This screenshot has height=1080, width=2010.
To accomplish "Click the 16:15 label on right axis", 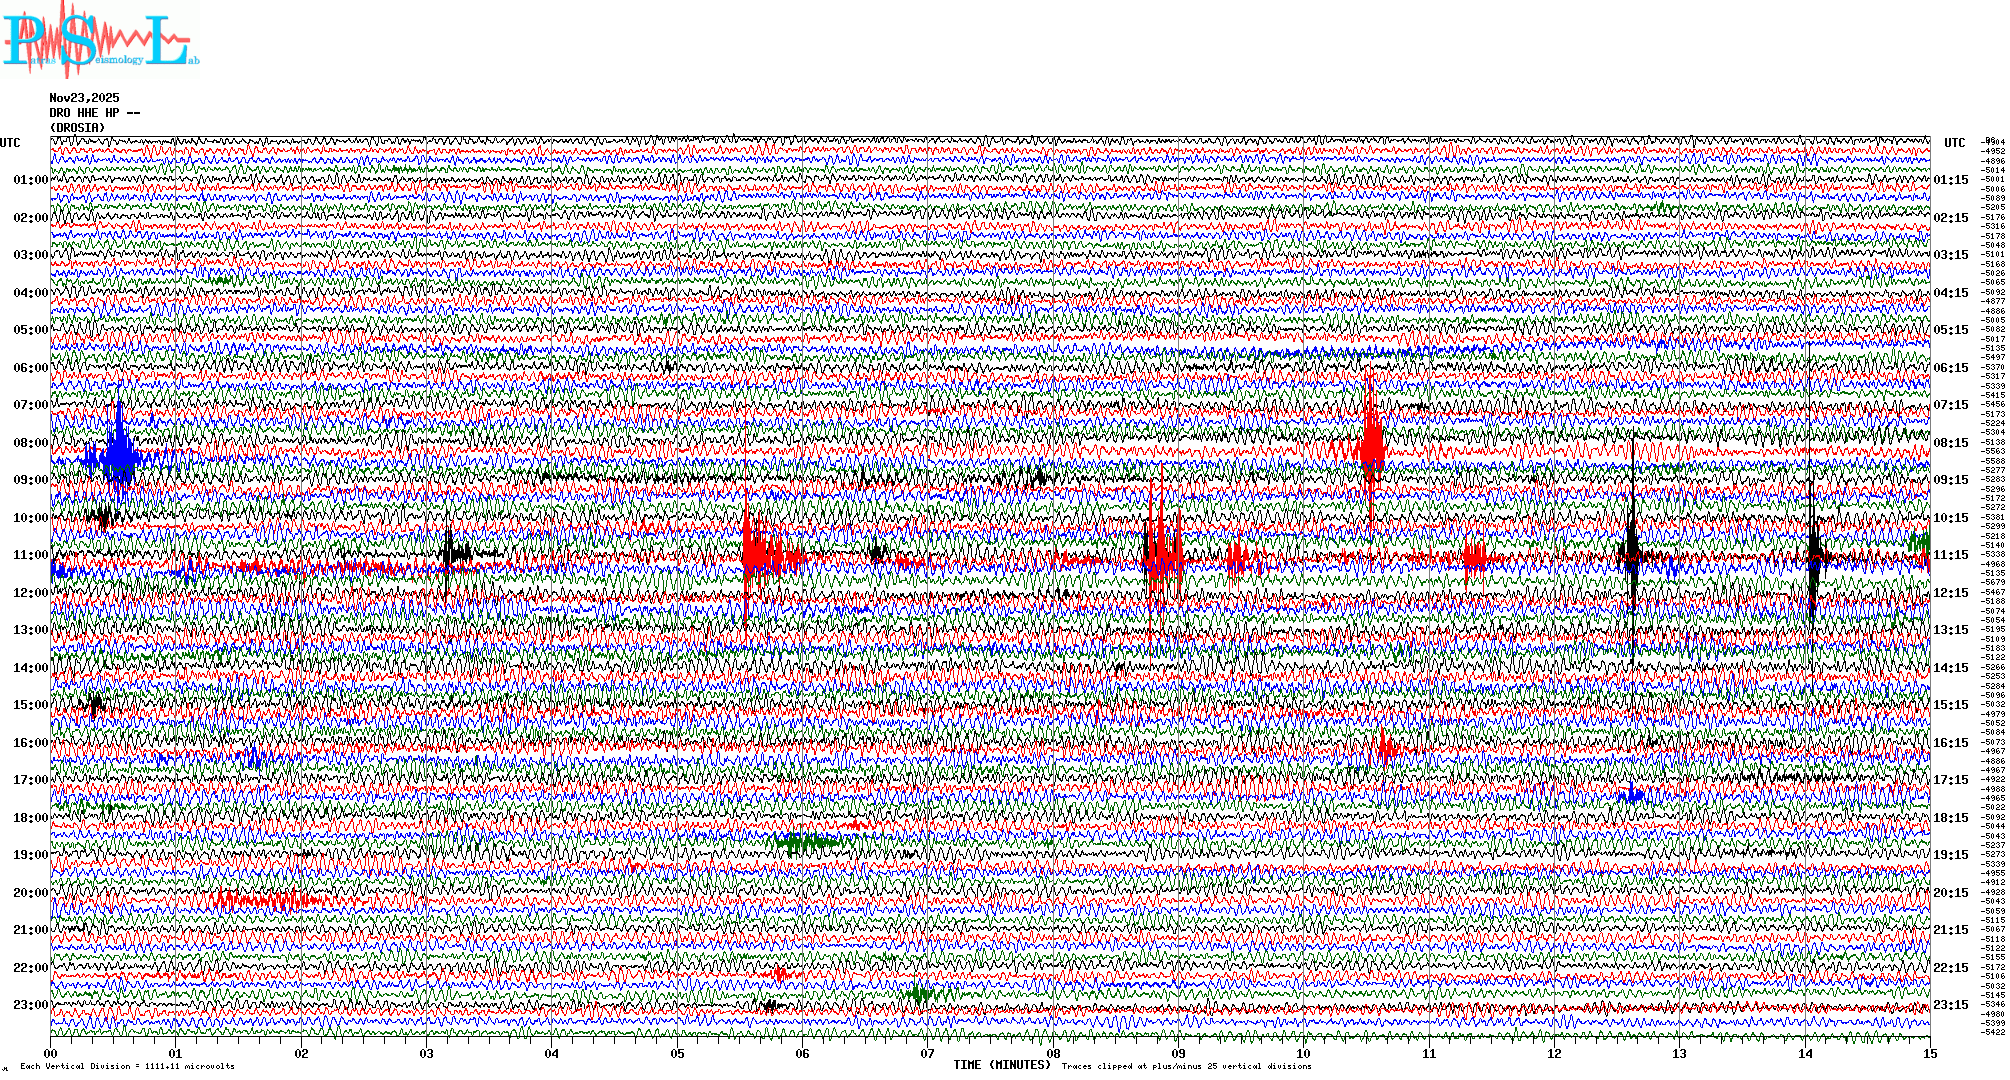I will pos(1950,743).
